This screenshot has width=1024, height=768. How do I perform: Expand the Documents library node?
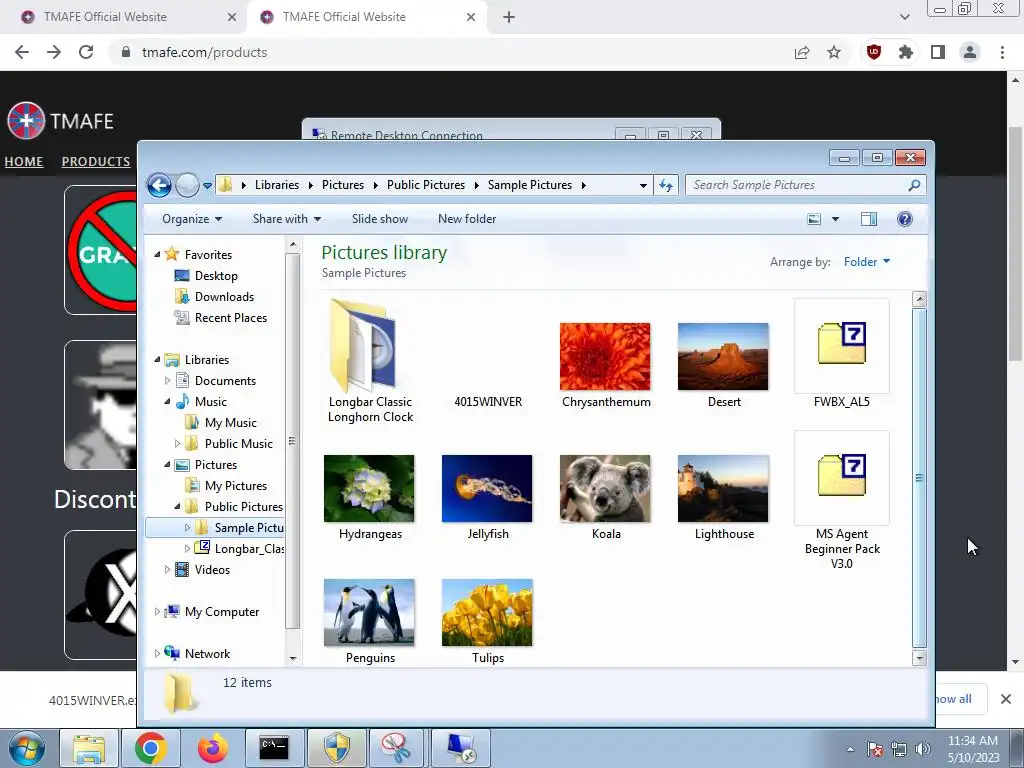coord(167,381)
